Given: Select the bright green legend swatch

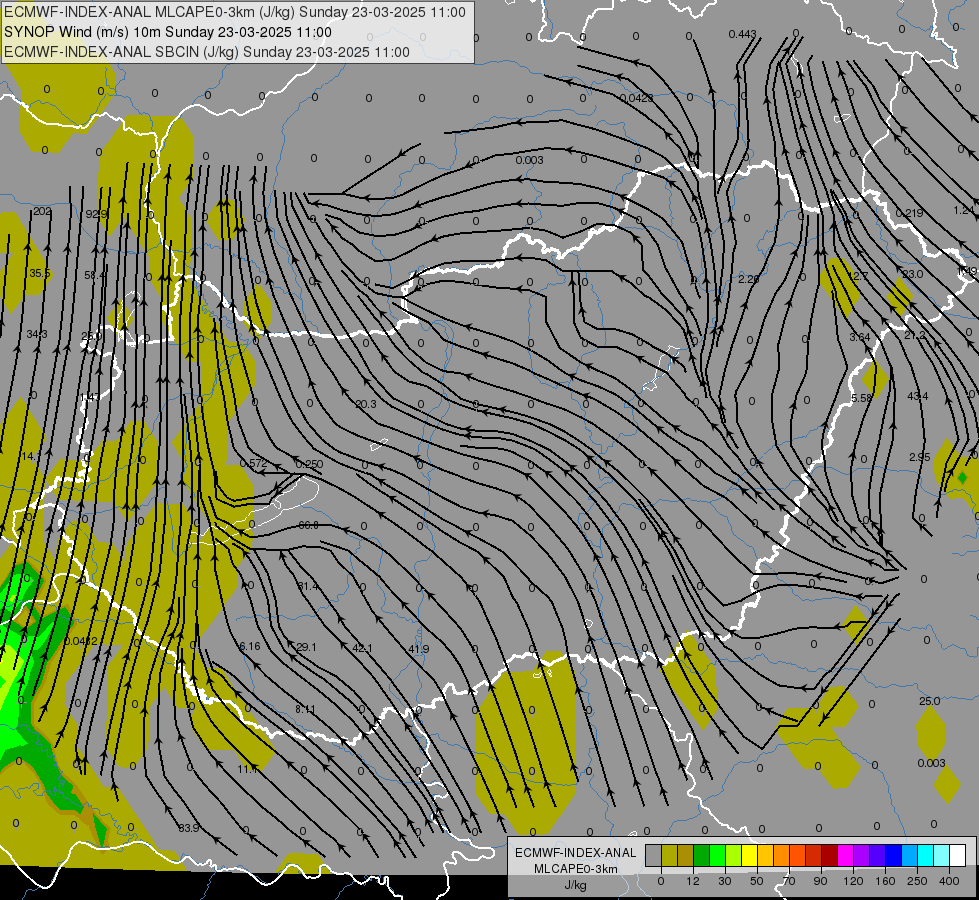Looking at the screenshot, I should click(717, 856).
